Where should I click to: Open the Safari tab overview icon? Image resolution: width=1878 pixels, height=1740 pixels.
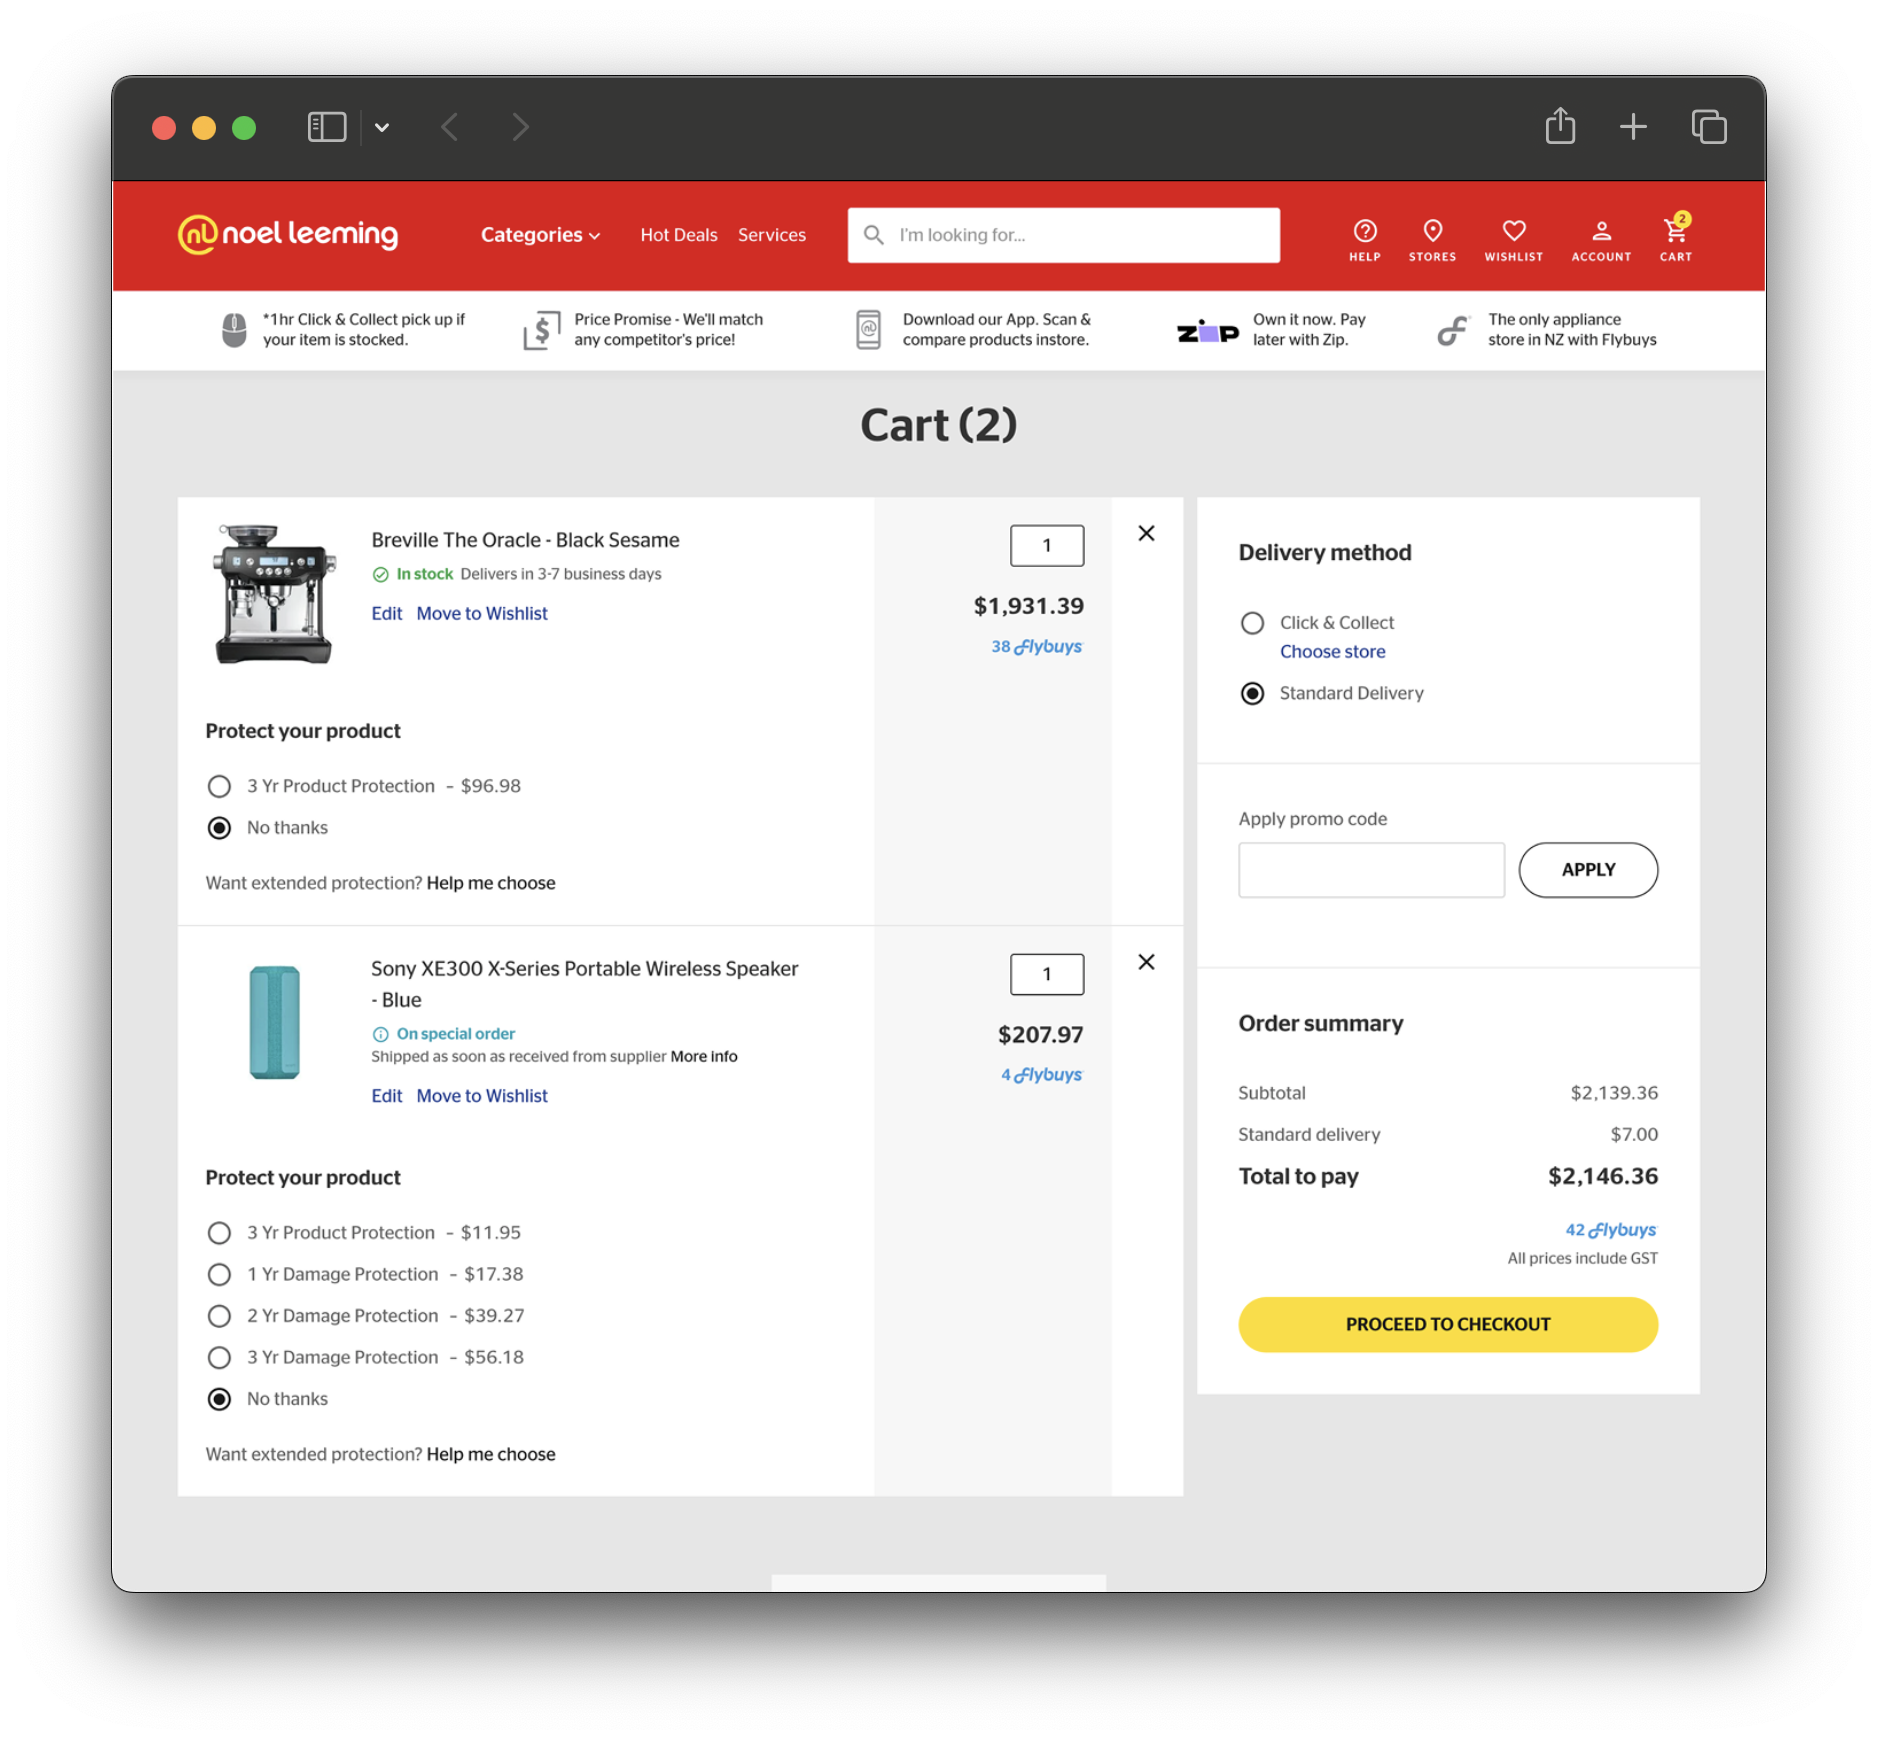coord(1708,127)
